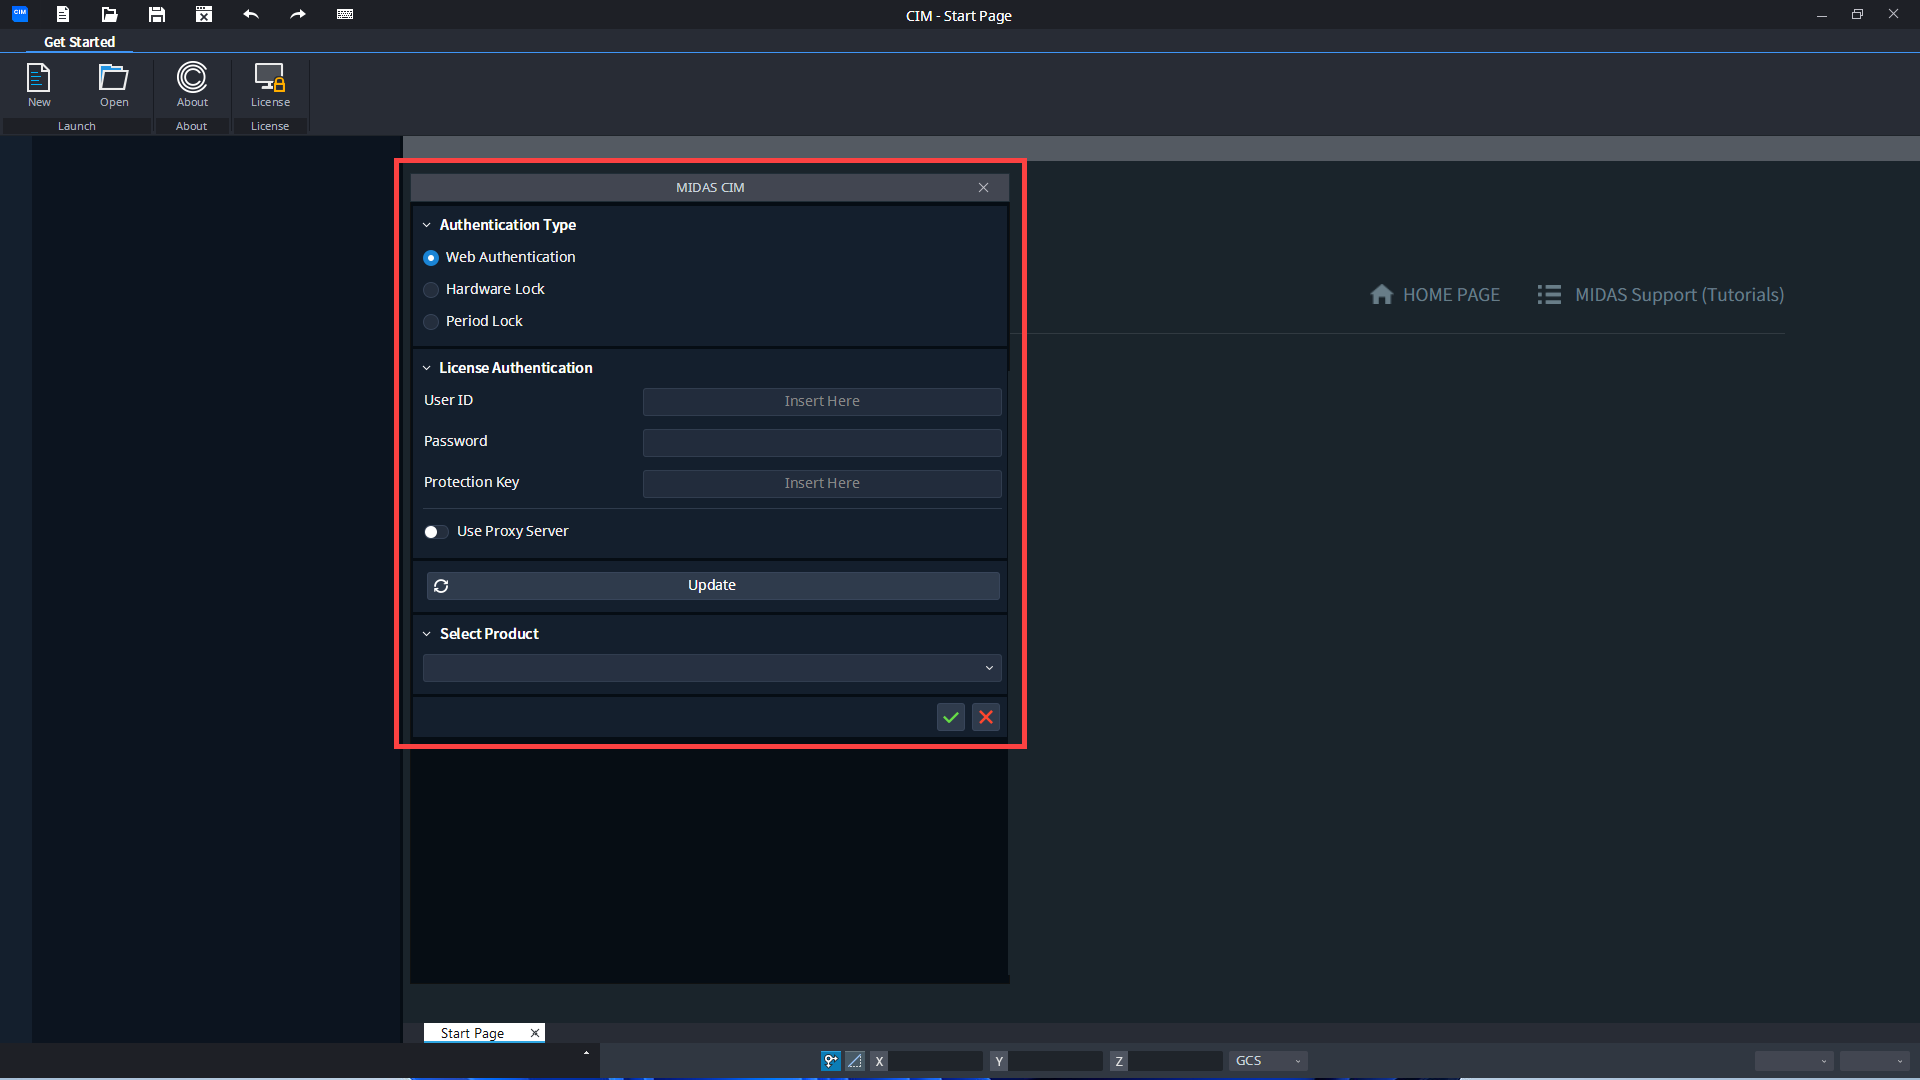Select Period Lock radio button
The height and width of the screenshot is (1080, 1920).
pos(431,322)
